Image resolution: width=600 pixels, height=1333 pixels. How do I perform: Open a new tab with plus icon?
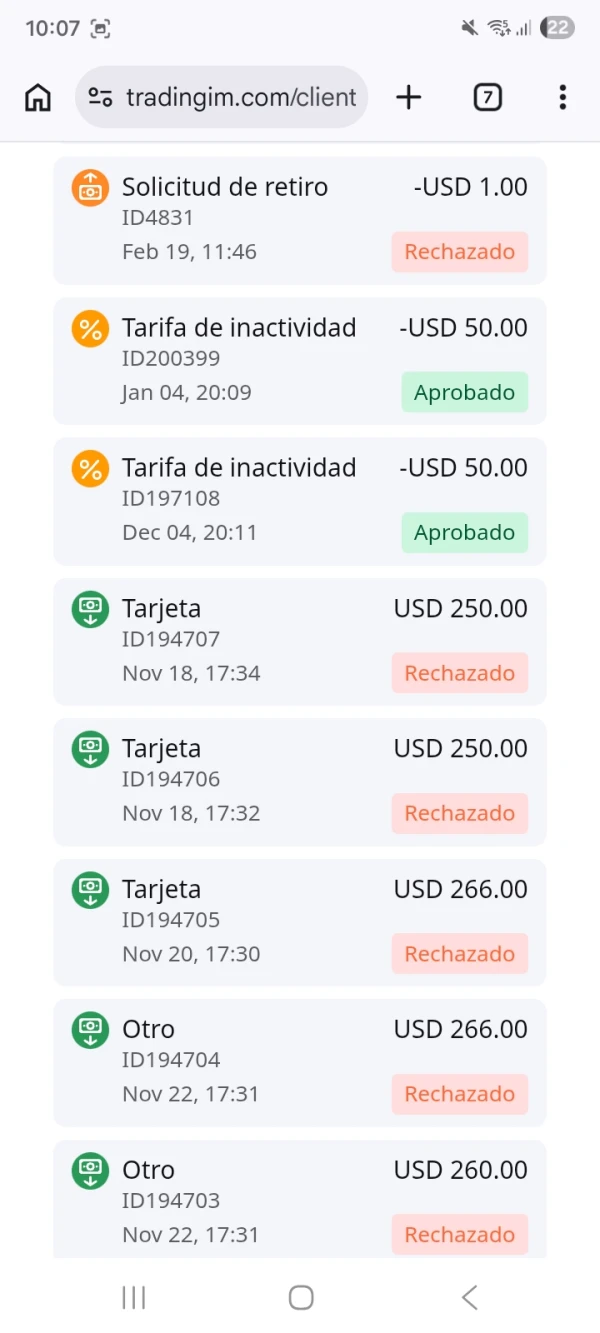(408, 97)
